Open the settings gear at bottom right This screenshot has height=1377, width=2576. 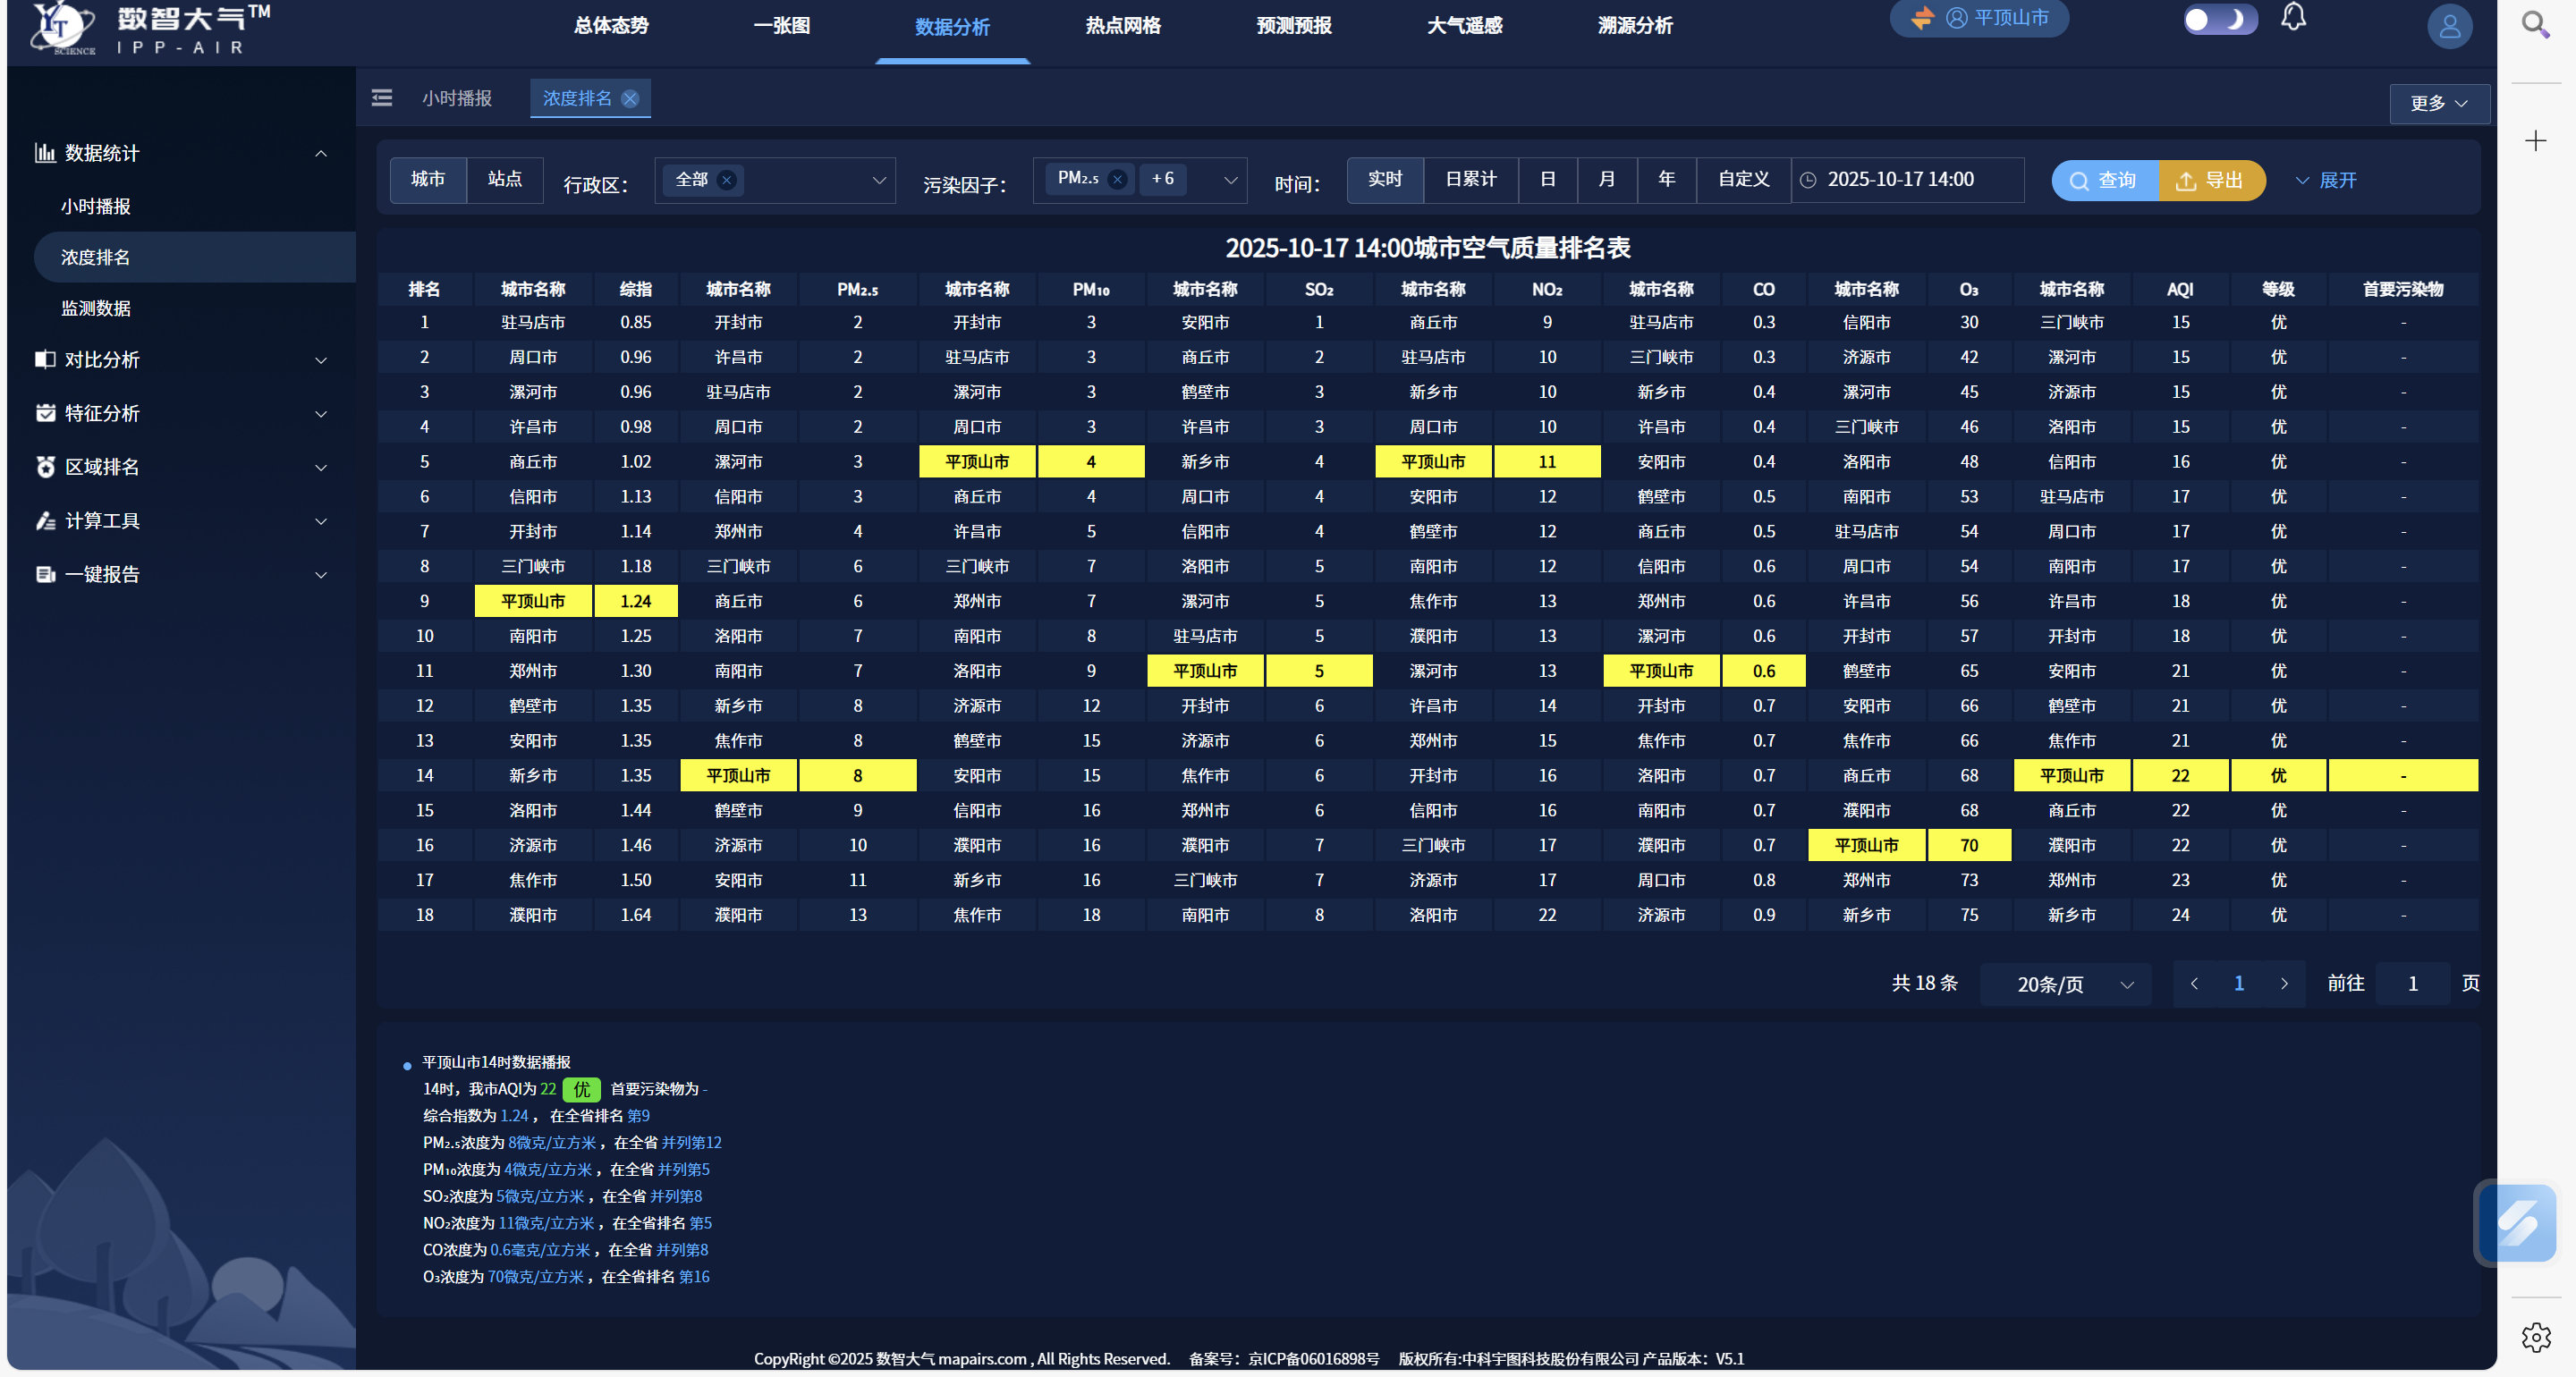[x=2535, y=1337]
